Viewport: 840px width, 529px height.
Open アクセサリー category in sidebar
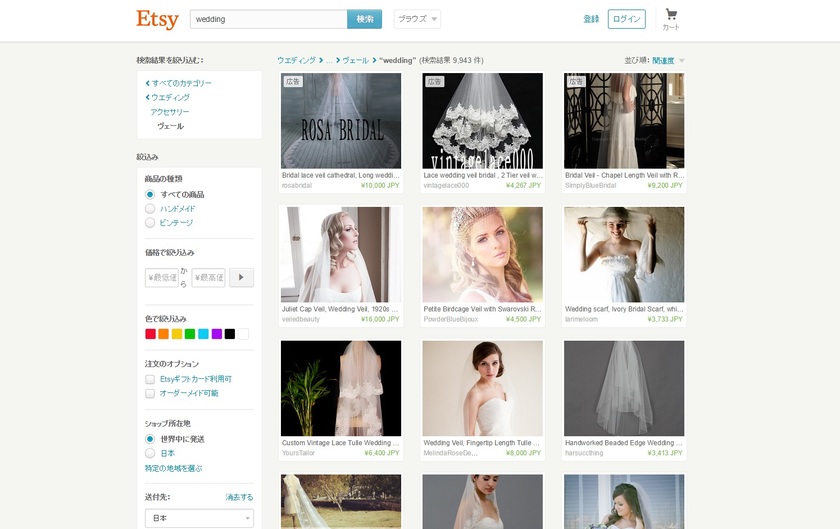coord(170,112)
